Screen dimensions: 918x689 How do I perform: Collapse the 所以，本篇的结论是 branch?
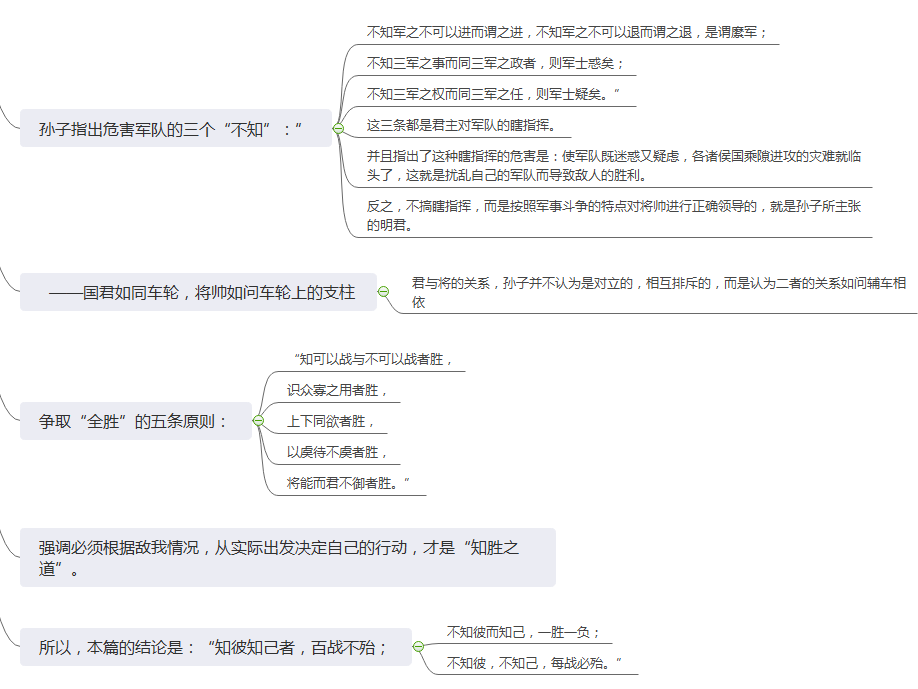click(x=418, y=646)
